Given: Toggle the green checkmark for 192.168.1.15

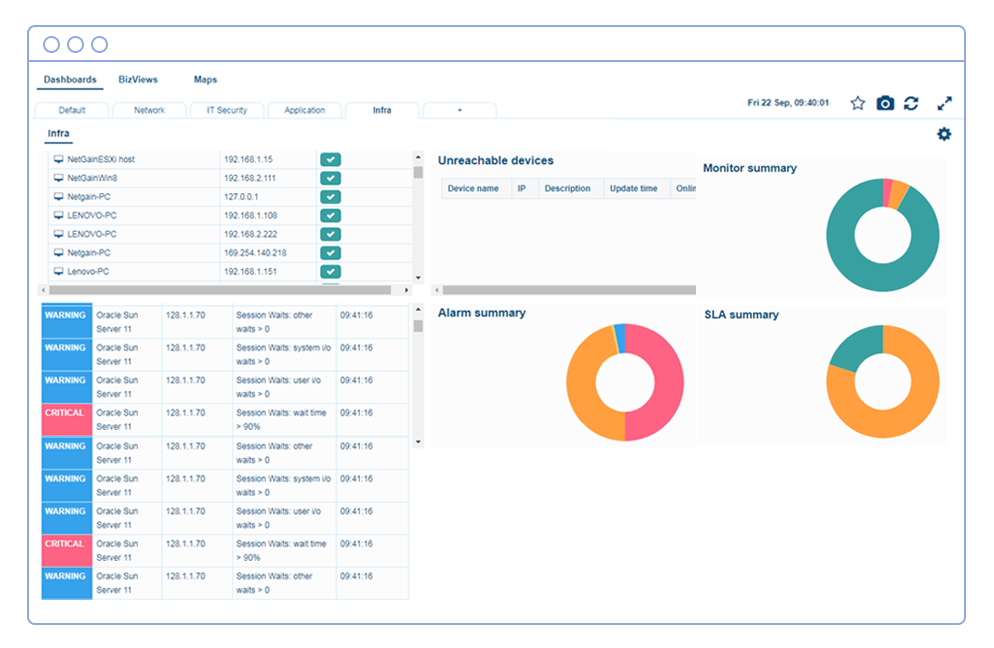Looking at the screenshot, I should click(x=330, y=160).
